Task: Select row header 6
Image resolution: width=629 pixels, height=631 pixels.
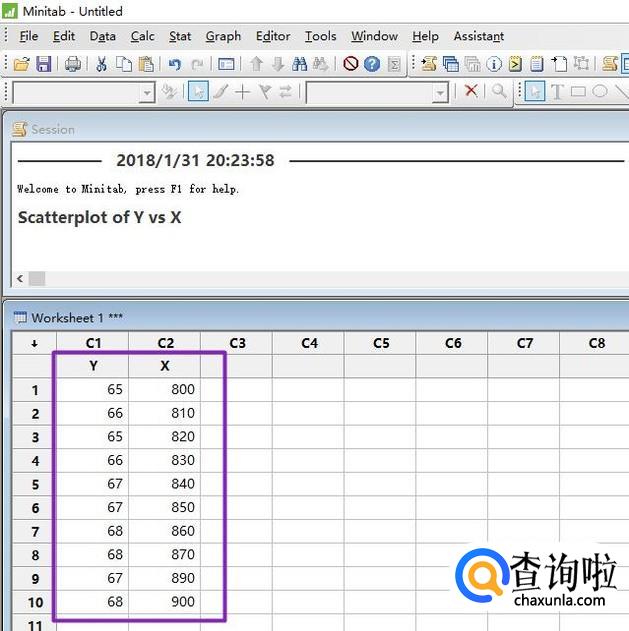Action: coord(34,508)
